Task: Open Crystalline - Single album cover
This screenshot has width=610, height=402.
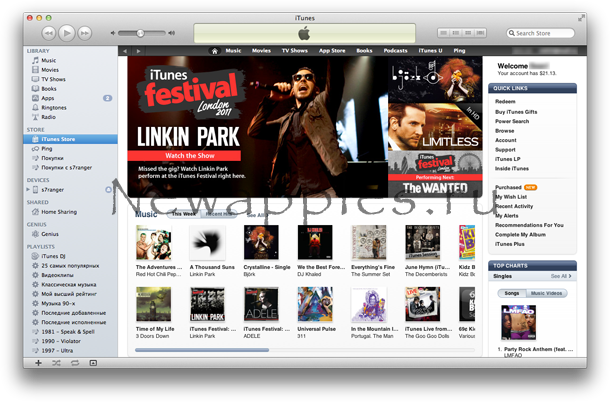Action: [x=261, y=242]
